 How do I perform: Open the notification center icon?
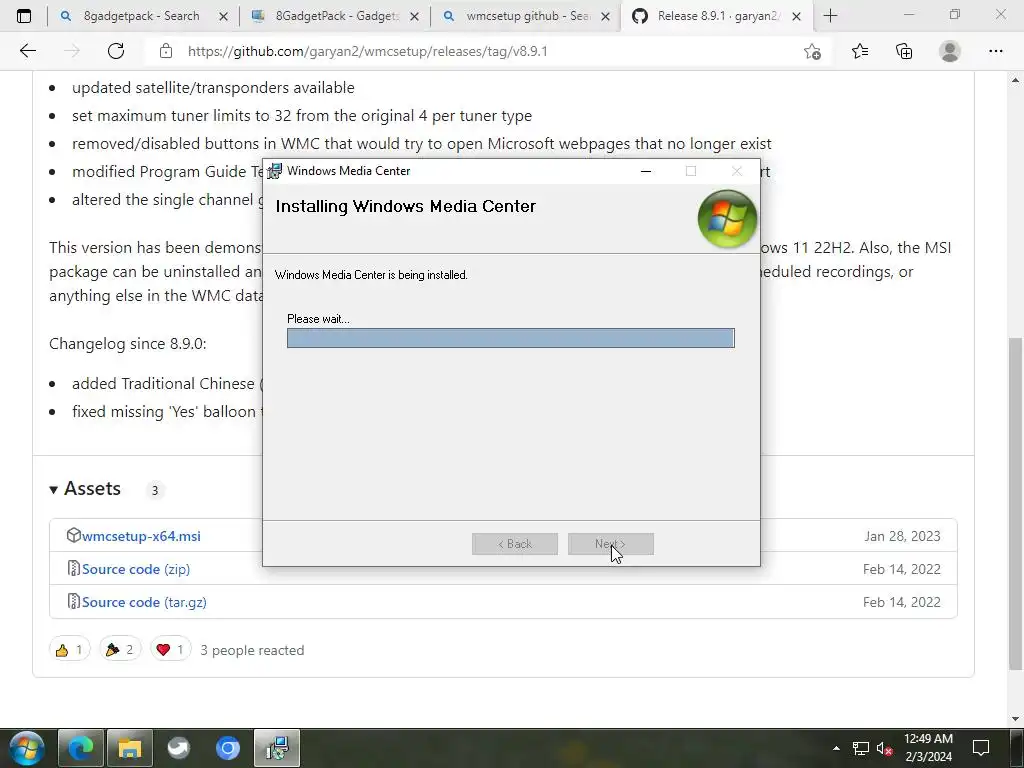click(980, 748)
